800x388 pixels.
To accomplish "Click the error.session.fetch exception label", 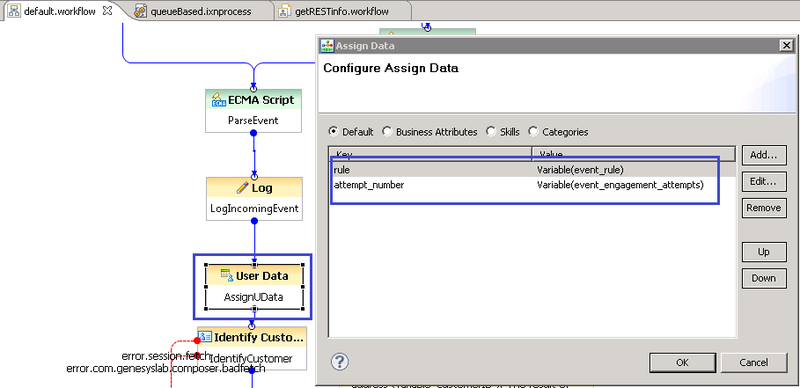I will (x=166, y=355).
